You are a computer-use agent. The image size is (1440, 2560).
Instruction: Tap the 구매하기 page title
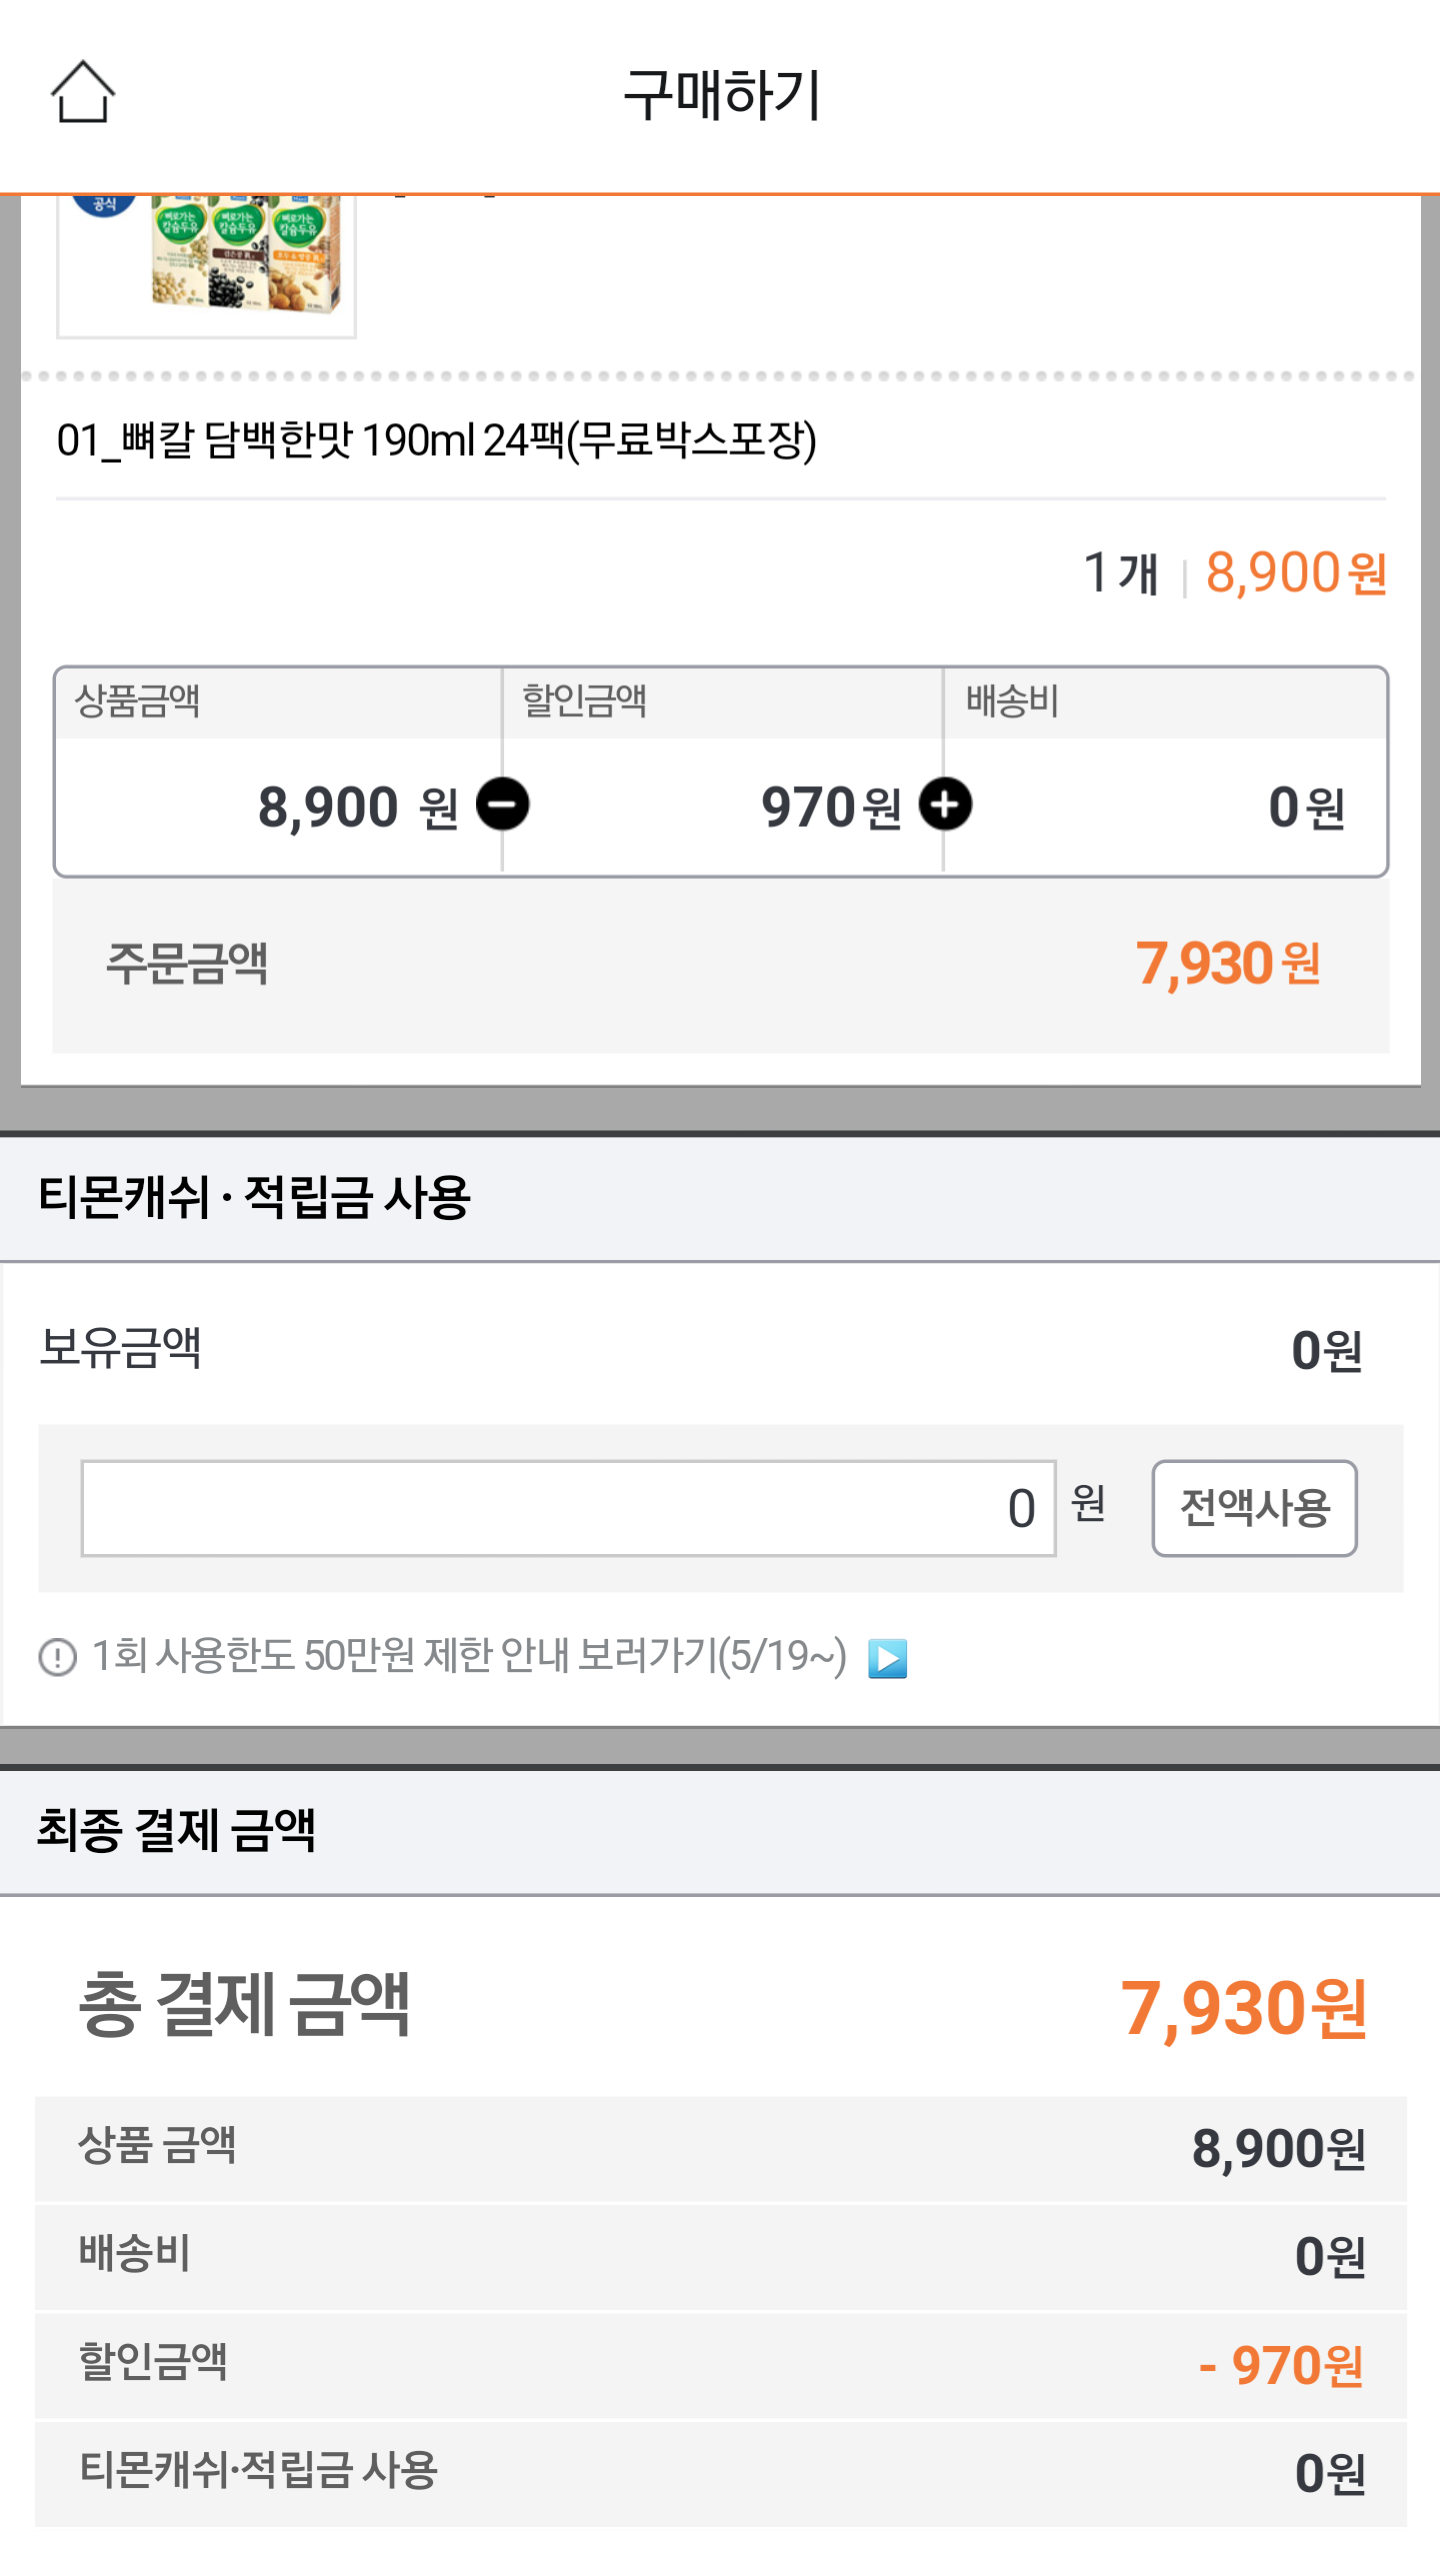pyautogui.click(x=720, y=95)
